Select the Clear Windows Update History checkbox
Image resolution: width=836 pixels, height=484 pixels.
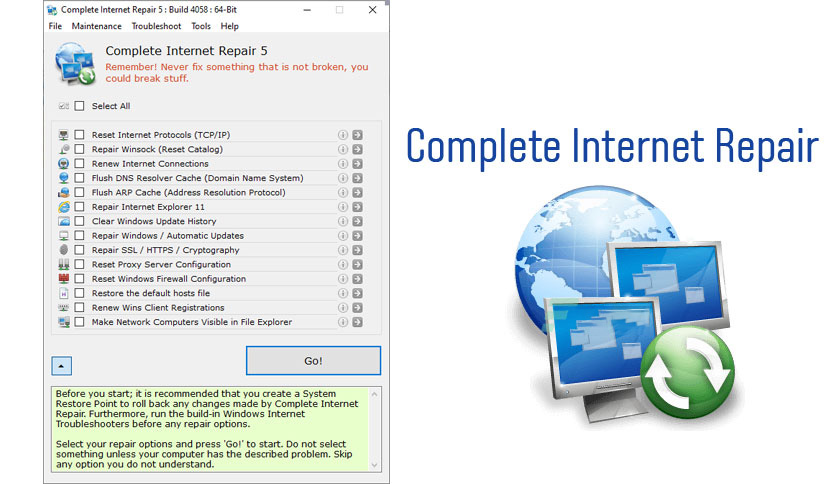79,221
